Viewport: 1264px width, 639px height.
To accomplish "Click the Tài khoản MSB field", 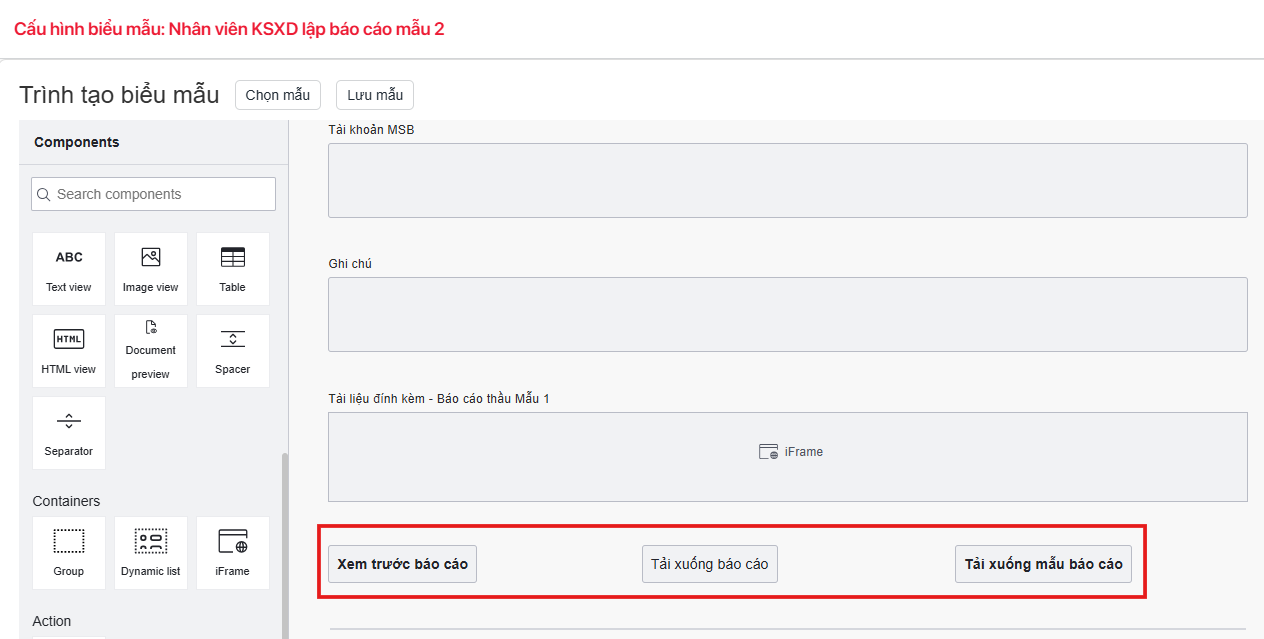I will point(787,180).
